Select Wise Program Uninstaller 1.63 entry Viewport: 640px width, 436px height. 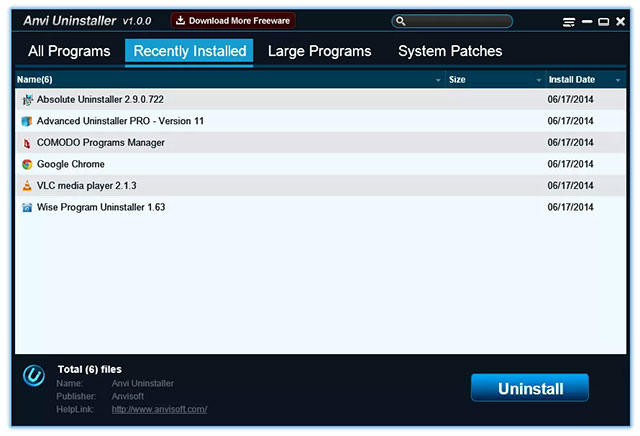click(320, 207)
